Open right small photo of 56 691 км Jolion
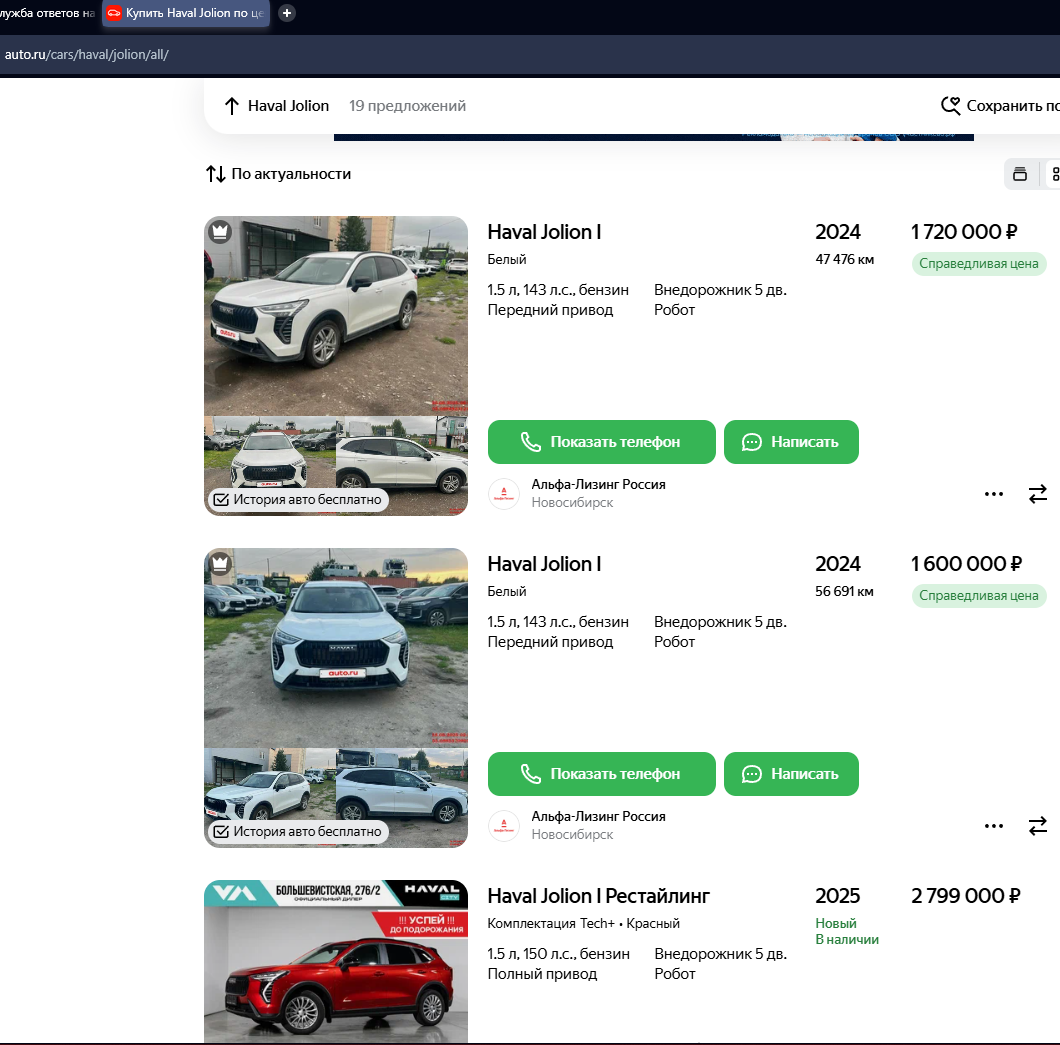 click(x=402, y=798)
